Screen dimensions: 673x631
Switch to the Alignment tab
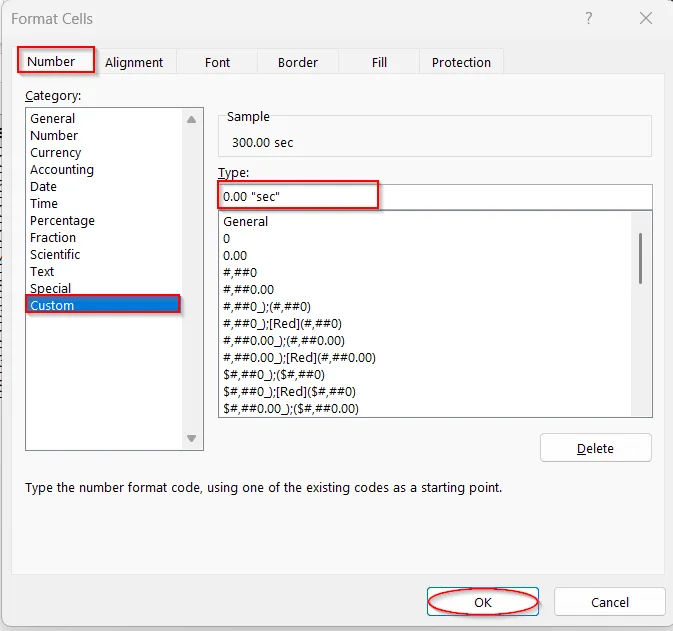coord(134,62)
